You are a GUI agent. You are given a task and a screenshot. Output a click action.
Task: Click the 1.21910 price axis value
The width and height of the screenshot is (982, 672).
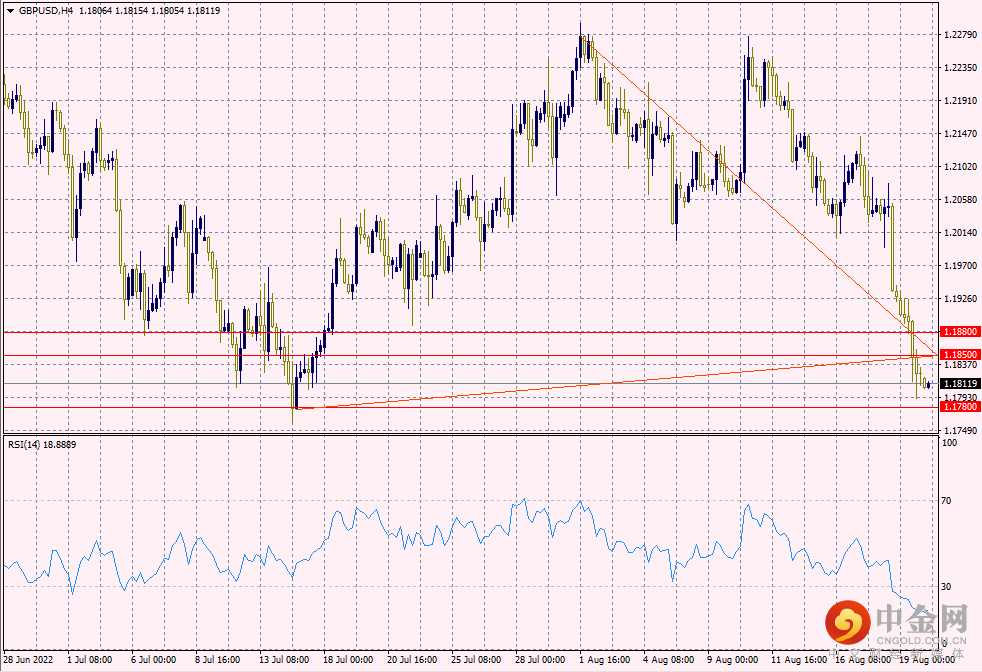click(x=960, y=101)
